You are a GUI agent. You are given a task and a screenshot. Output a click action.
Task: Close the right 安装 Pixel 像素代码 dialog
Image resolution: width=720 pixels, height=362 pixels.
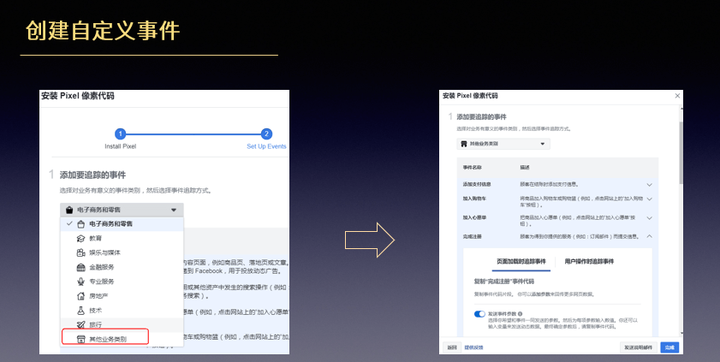[x=677, y=96]
